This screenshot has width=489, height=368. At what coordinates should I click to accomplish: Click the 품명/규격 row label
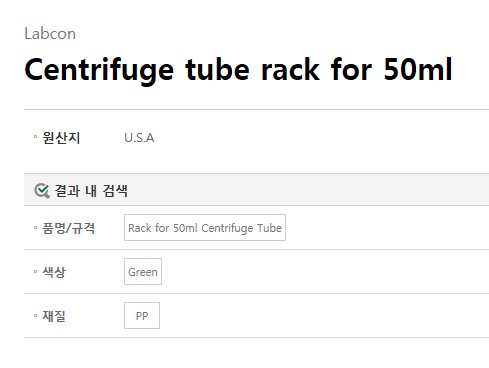click(68, 228)
